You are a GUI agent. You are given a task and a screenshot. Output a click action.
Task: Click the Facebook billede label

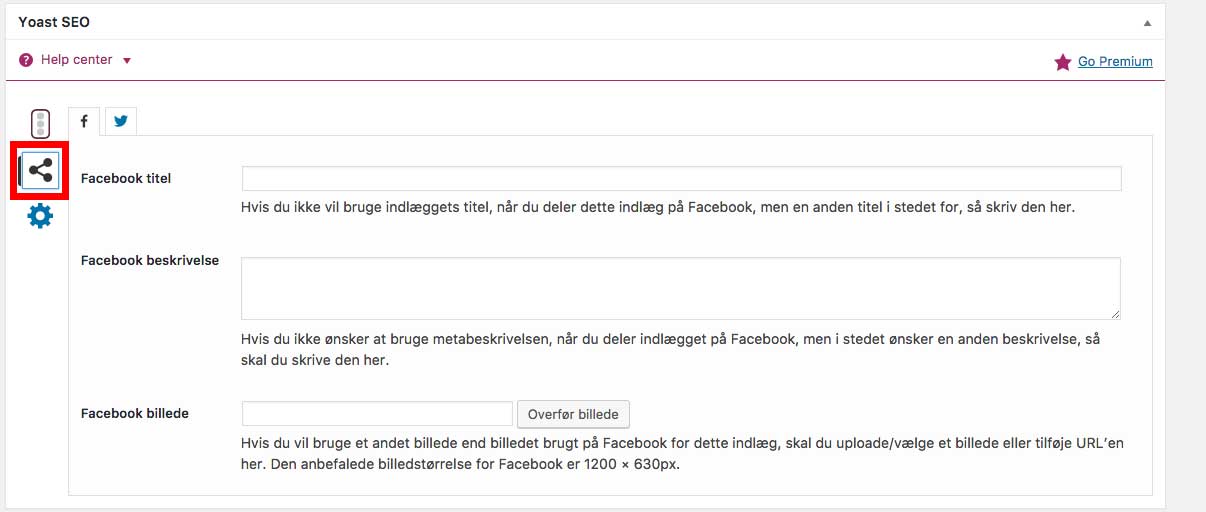135,413
